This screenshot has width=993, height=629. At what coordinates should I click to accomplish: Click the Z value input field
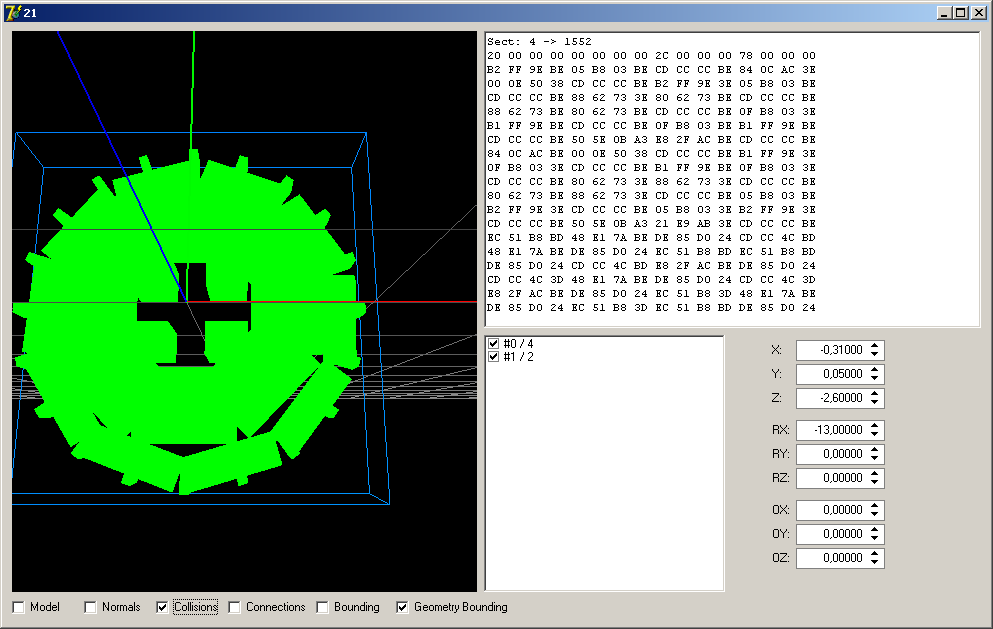click(831, 398)
